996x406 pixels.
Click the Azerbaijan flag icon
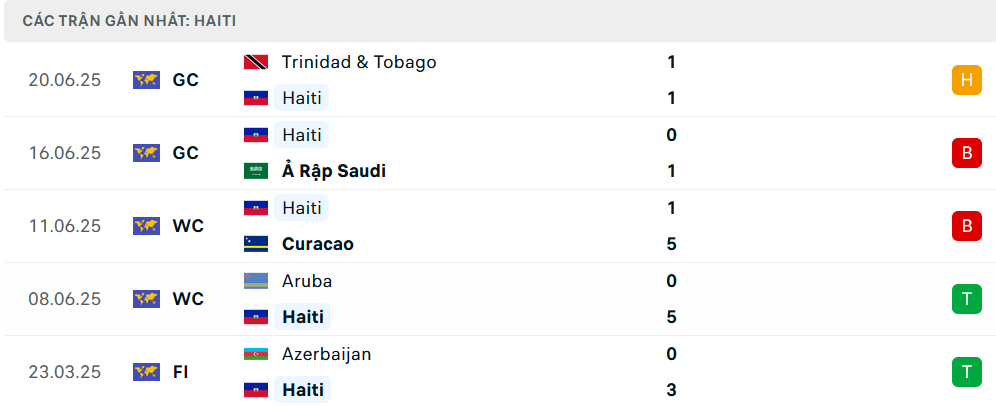click(x=256, y=354)
